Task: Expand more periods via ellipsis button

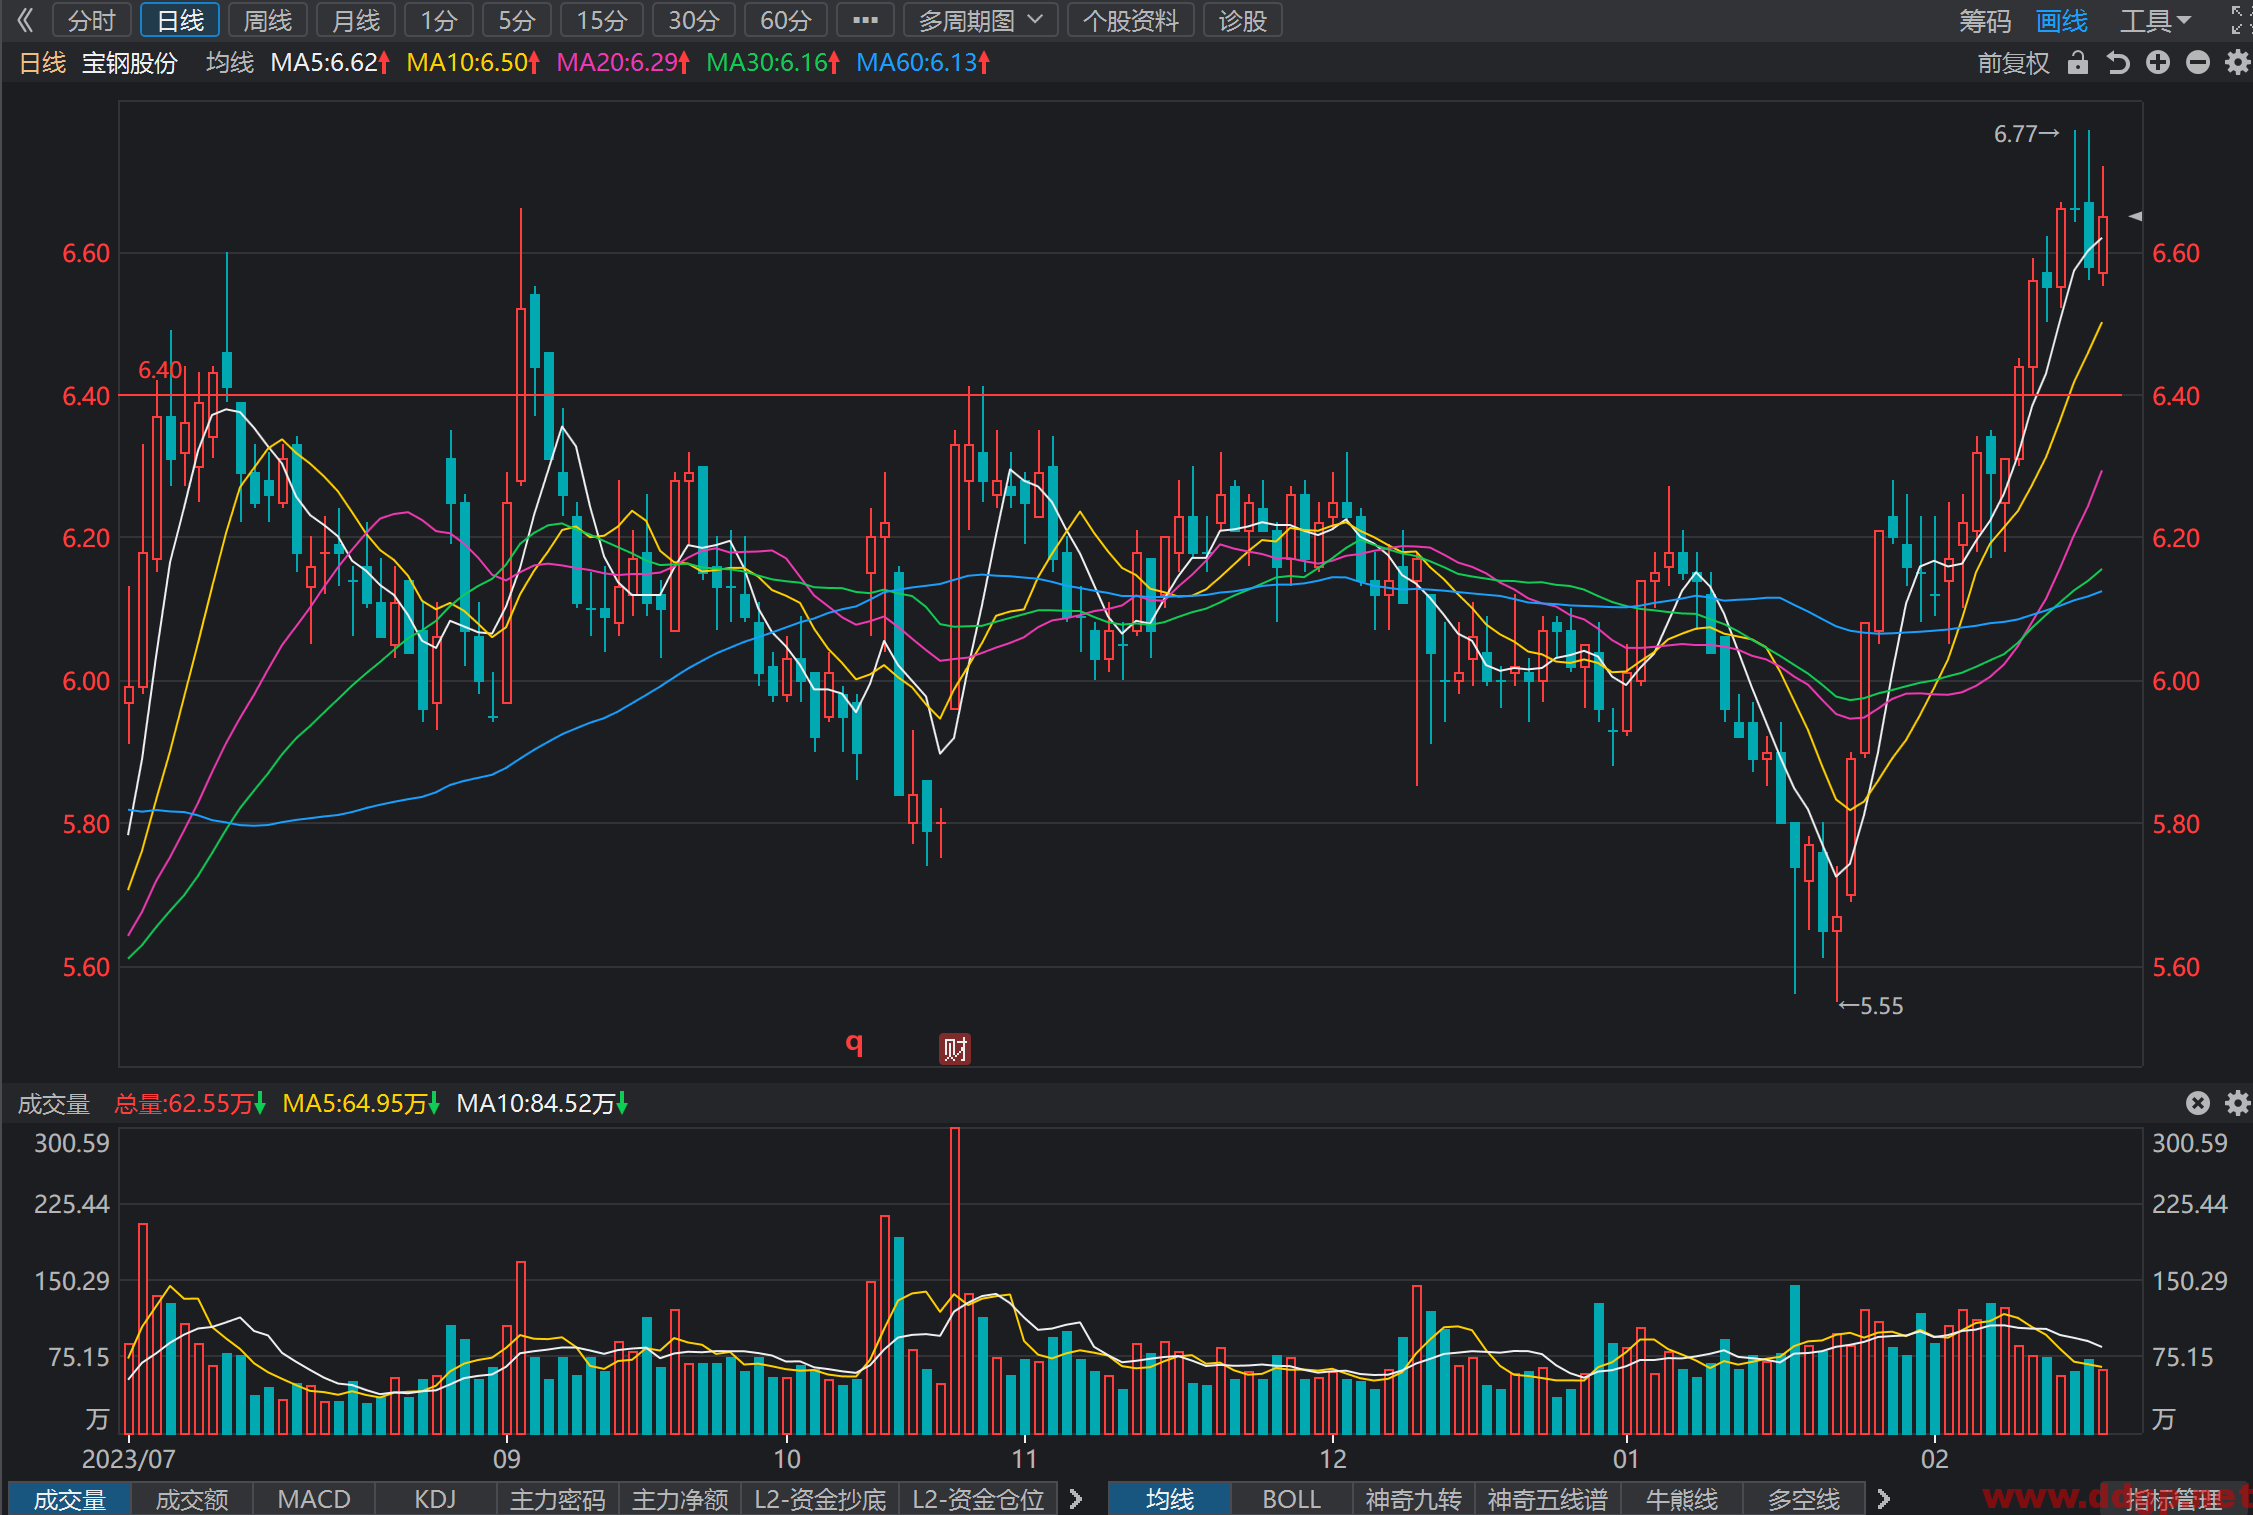Action: tap(865, 20)
